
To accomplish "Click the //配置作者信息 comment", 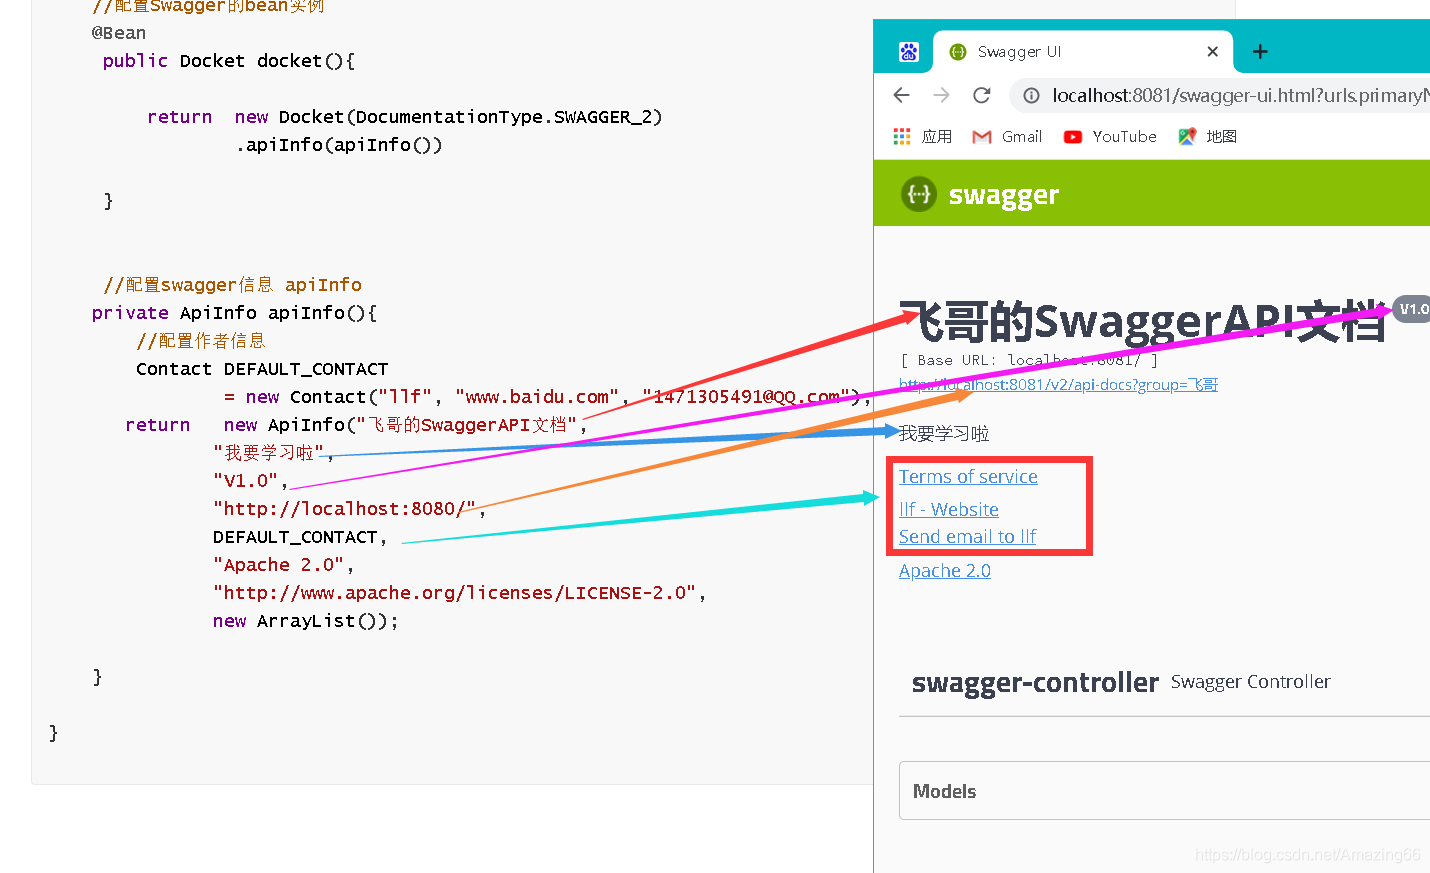I will click(201, 341).
